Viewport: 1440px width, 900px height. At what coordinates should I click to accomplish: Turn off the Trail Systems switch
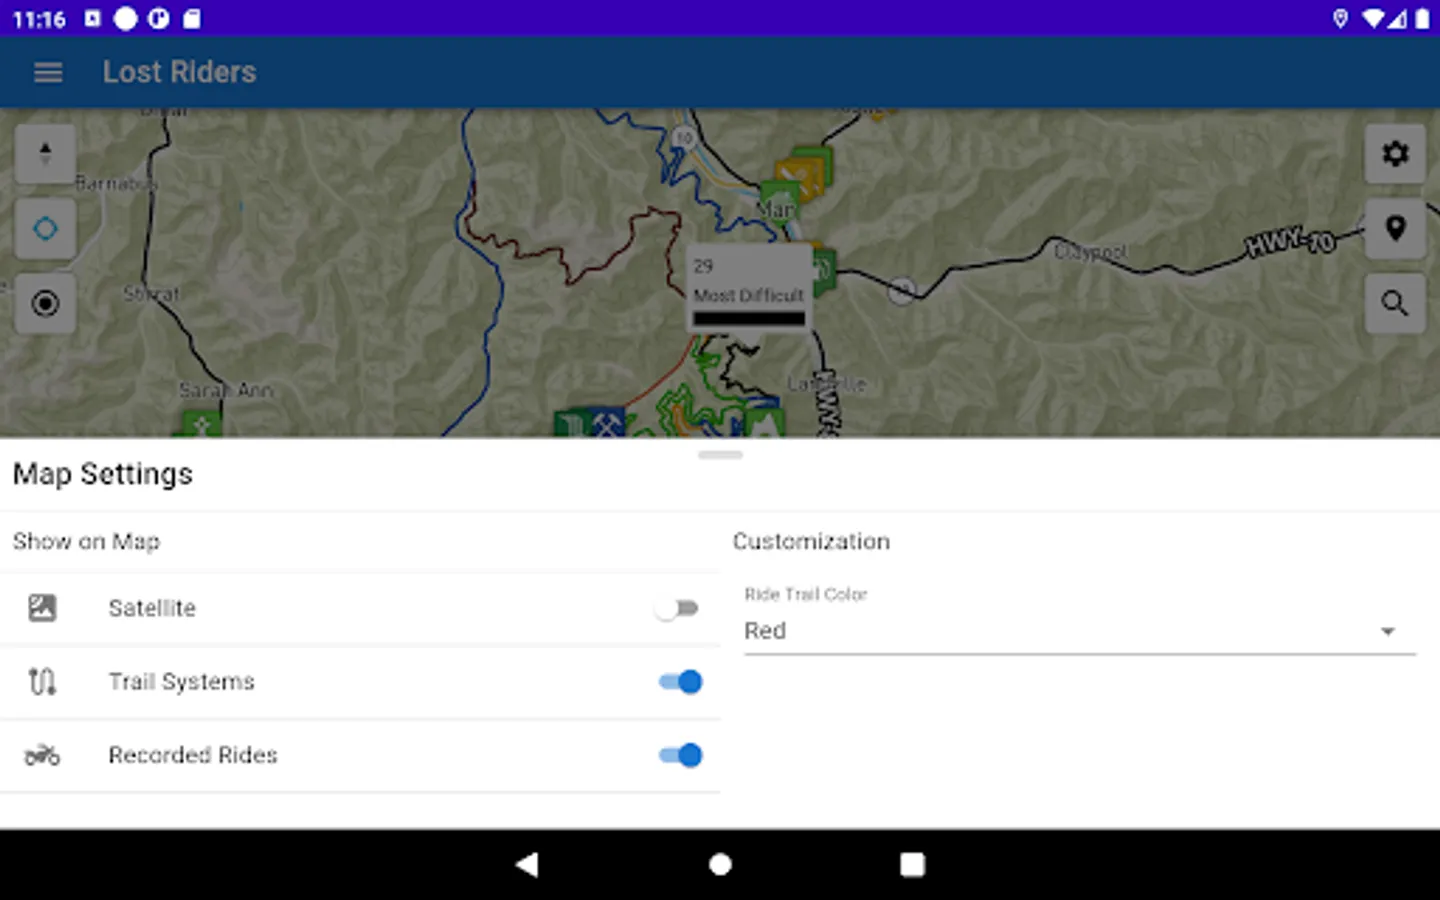(680, 682)
